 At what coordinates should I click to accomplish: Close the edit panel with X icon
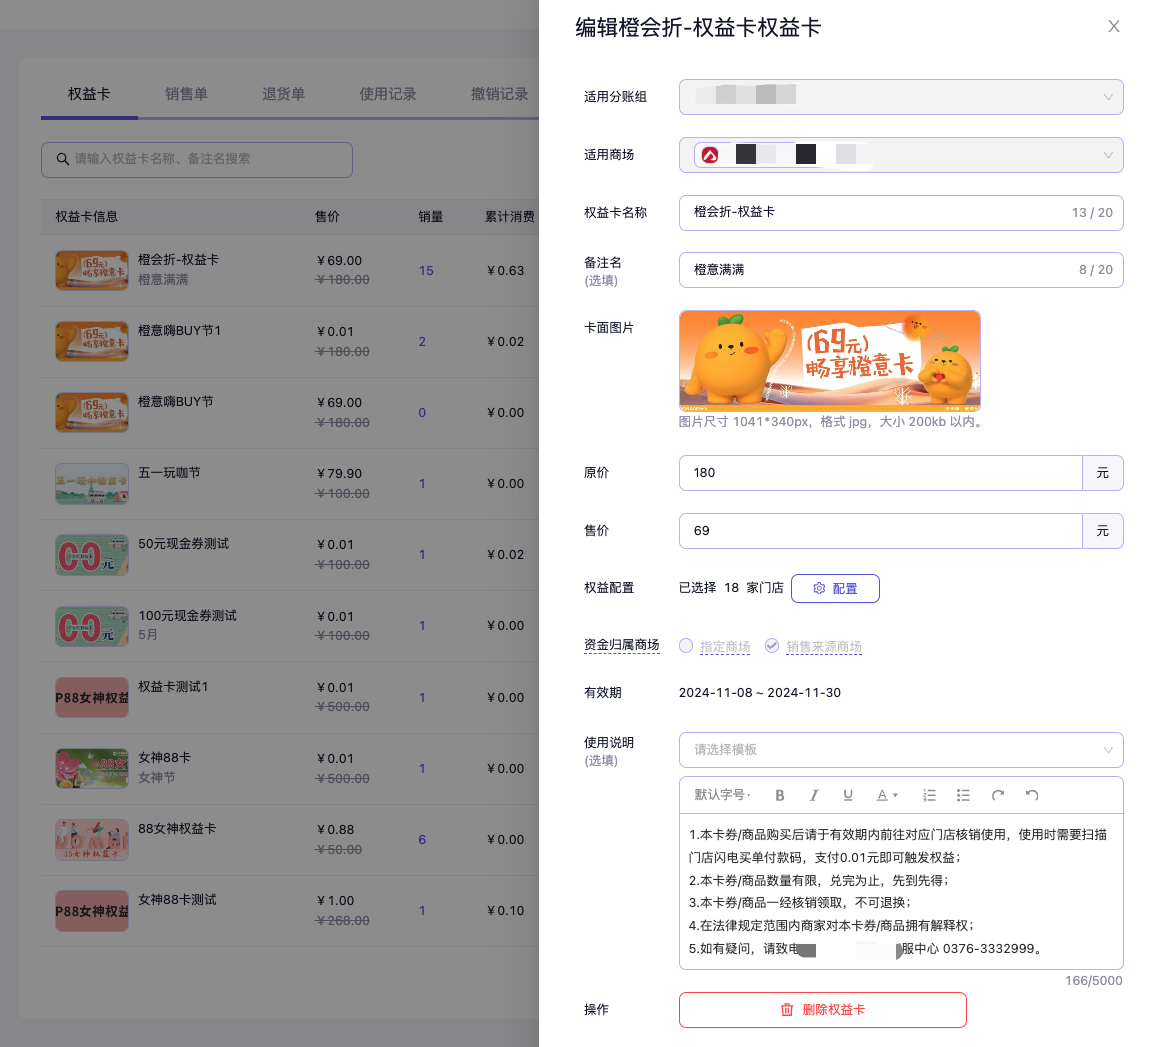1113,27
